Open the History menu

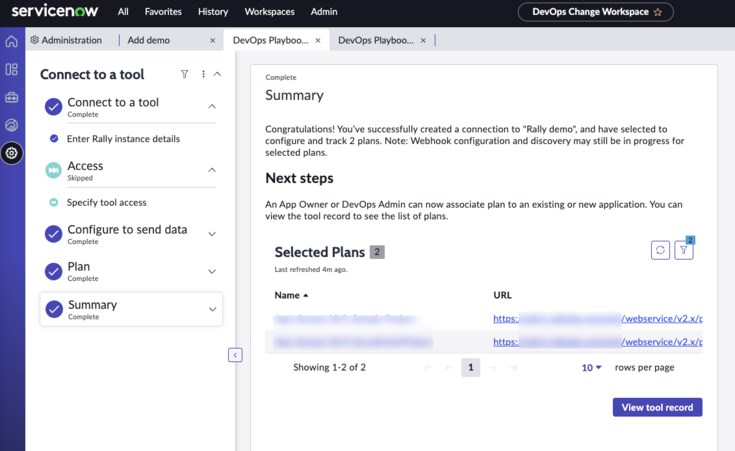pos(213,12)
